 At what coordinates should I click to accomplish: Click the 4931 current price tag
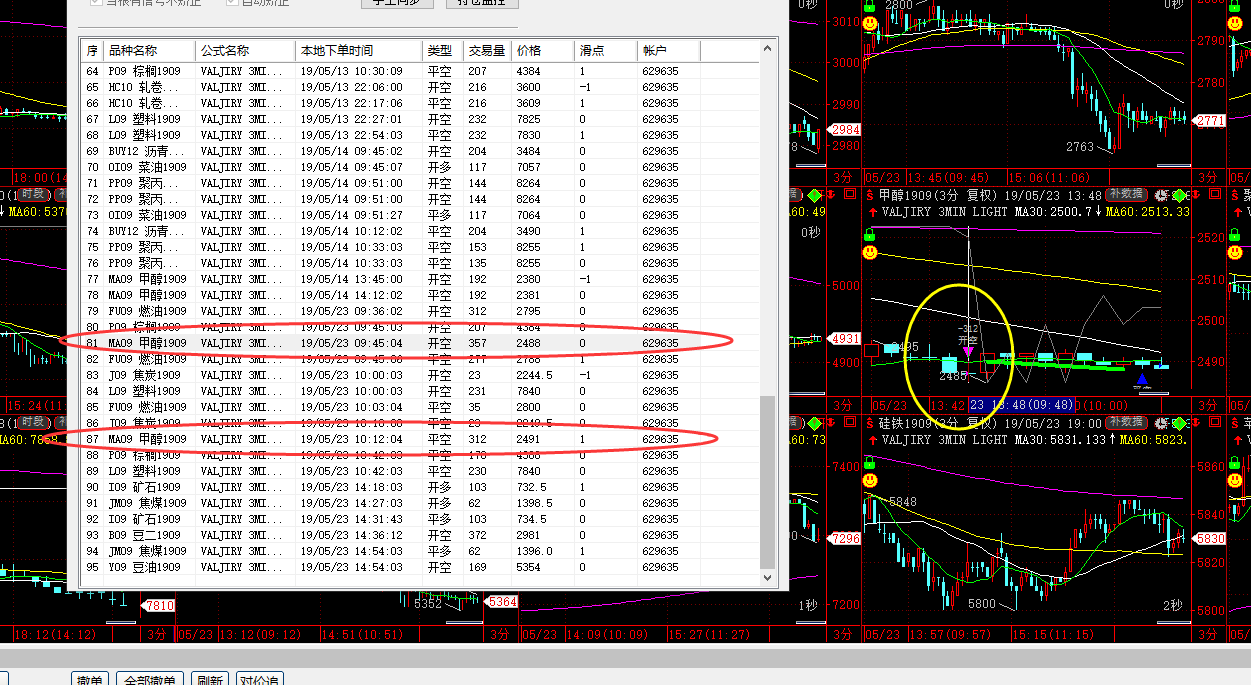click(x=846, y=338)
